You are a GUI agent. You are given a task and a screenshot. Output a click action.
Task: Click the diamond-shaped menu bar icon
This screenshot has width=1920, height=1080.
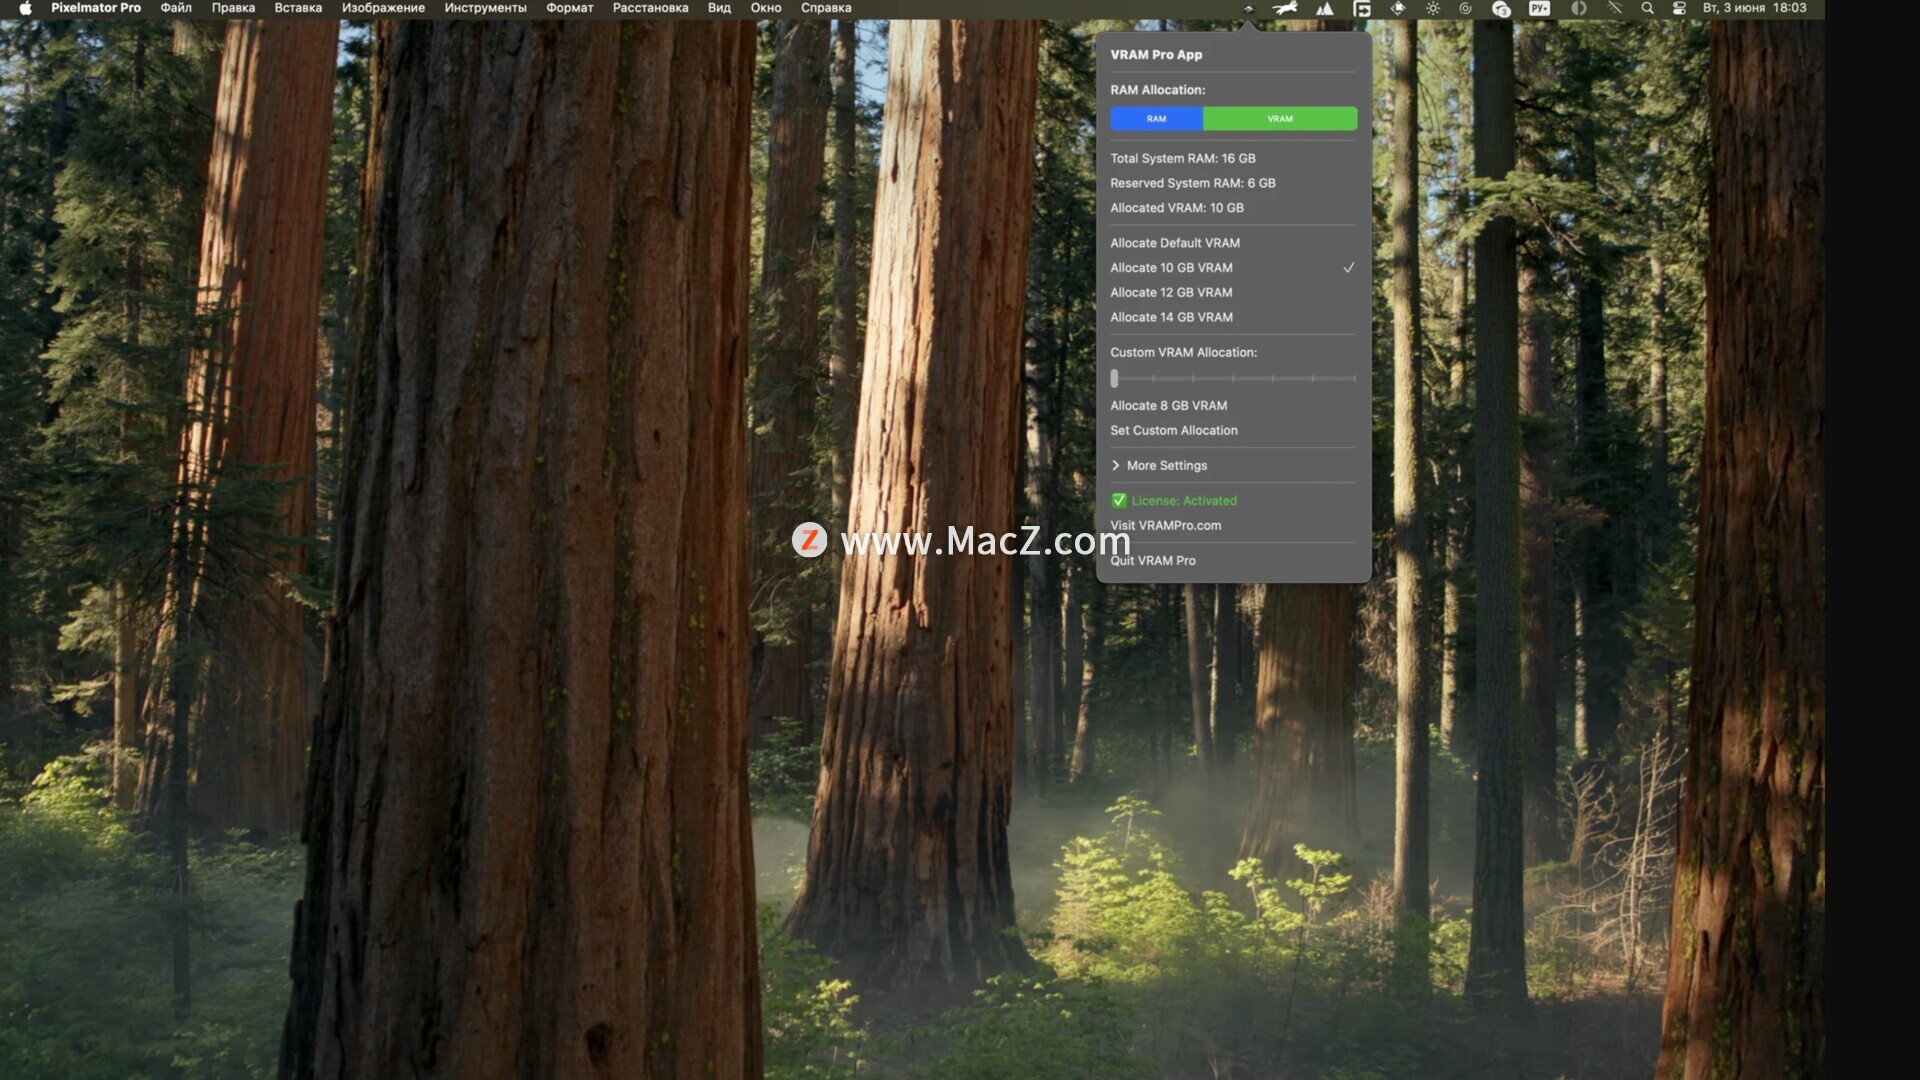(1398, 8)
